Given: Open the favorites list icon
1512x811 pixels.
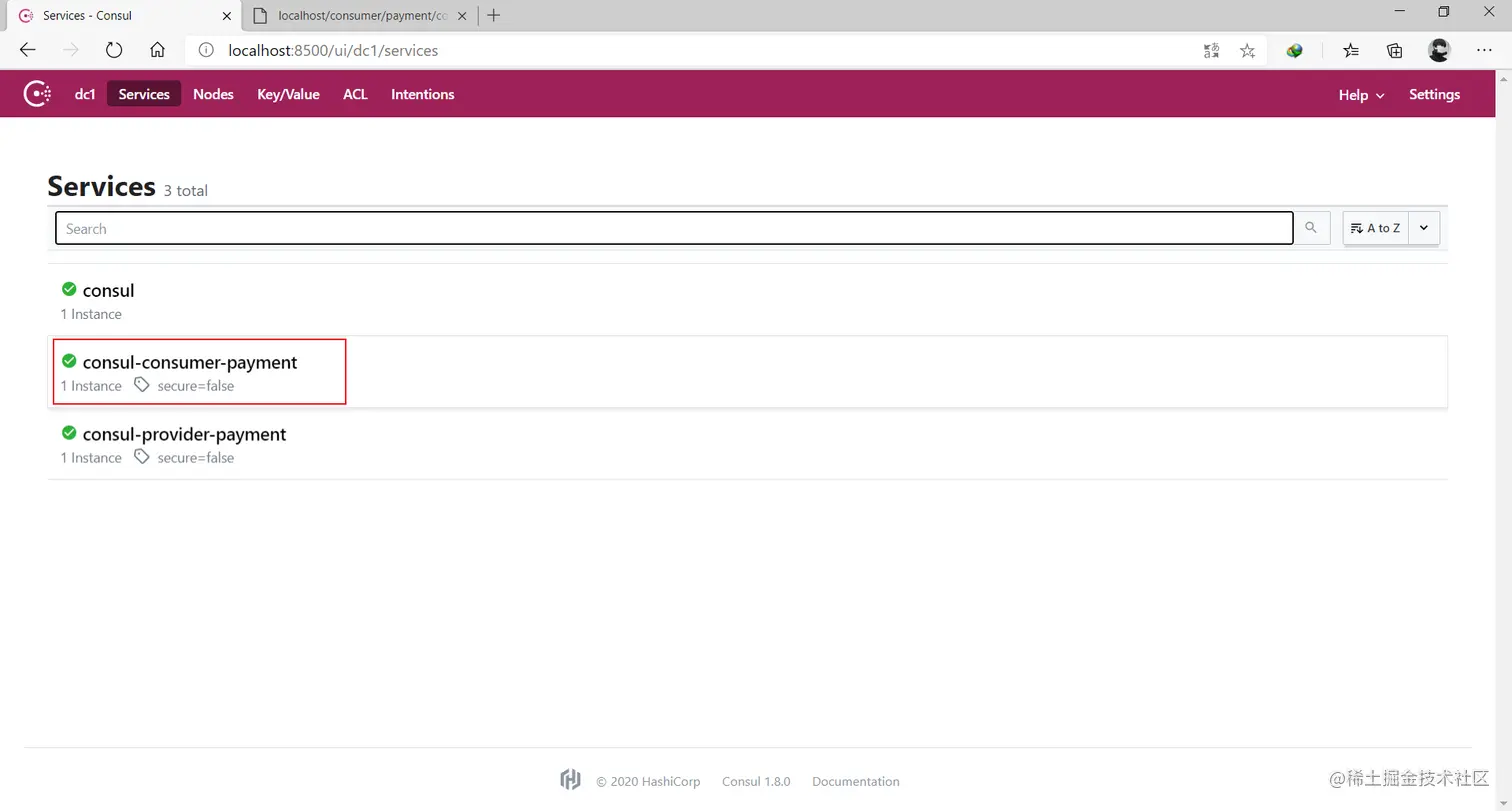Looking at the screenshot, I should tap(1351, 50).
